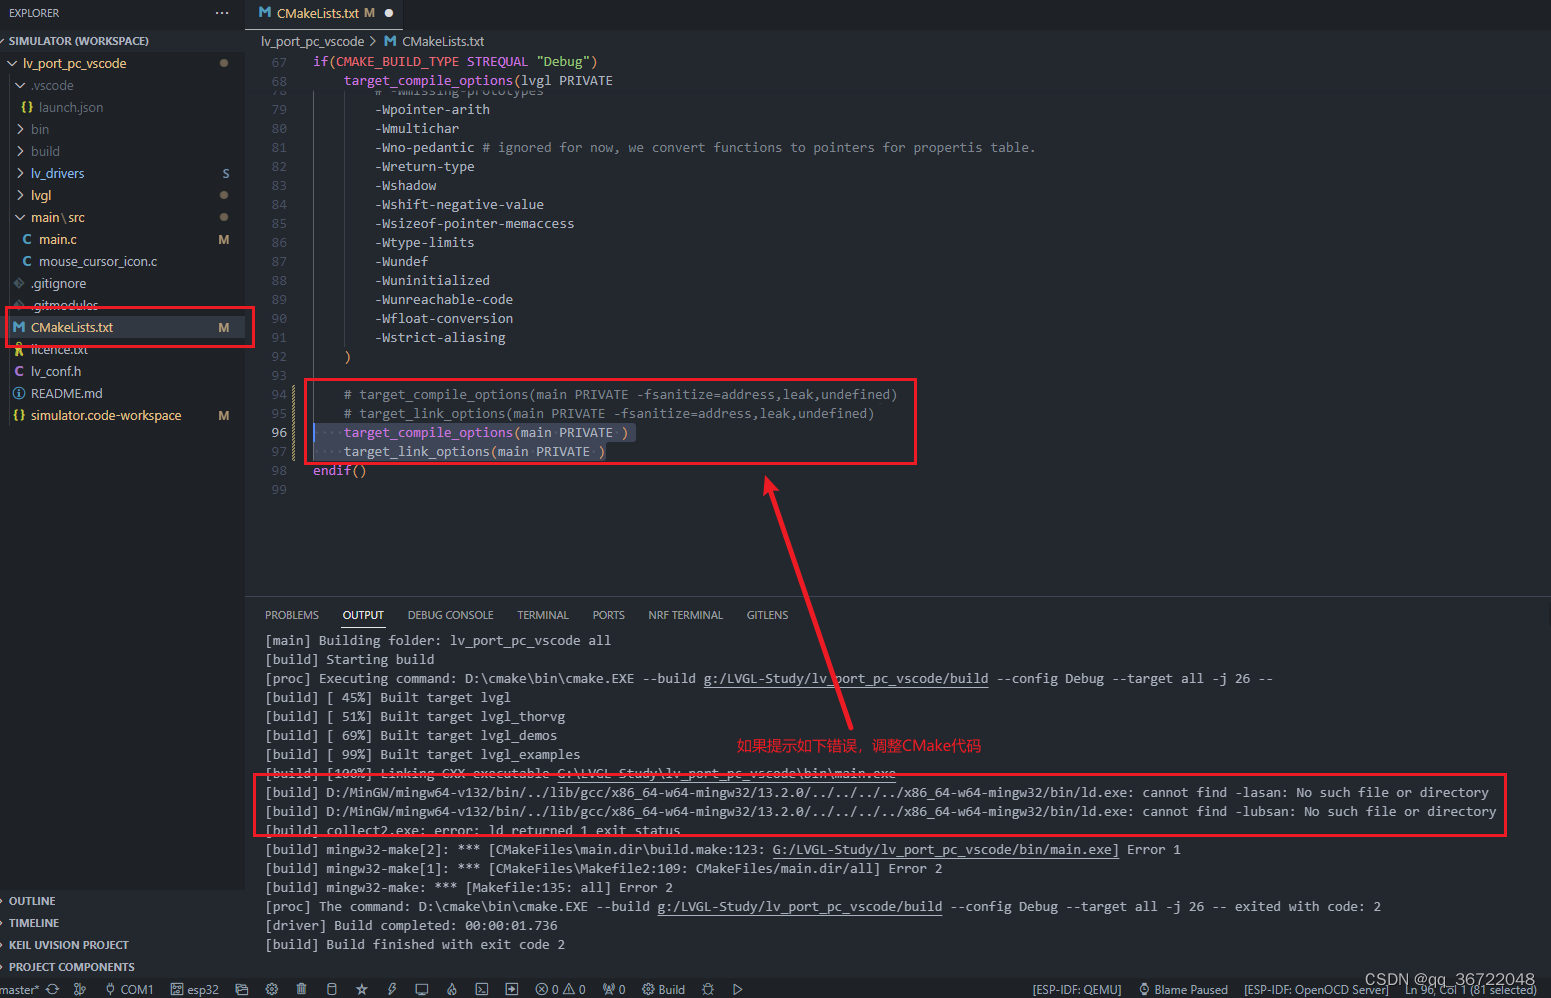Open README.md file
Screen dimensions: 1551x998
[x=66, y=393]
